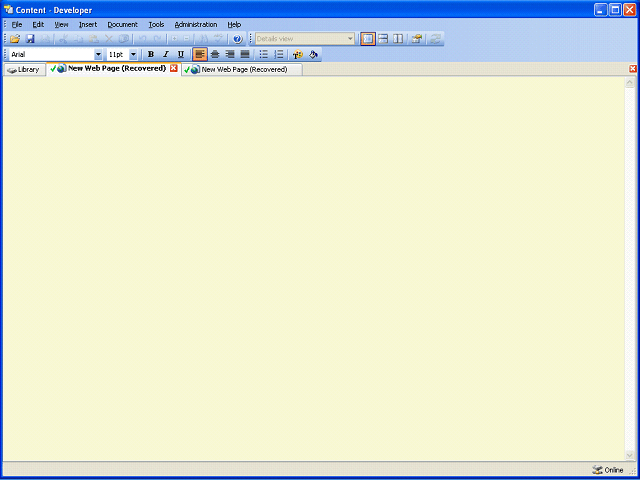Open the Document menu
The image size is (640, 480).
(x=122, y=24)
